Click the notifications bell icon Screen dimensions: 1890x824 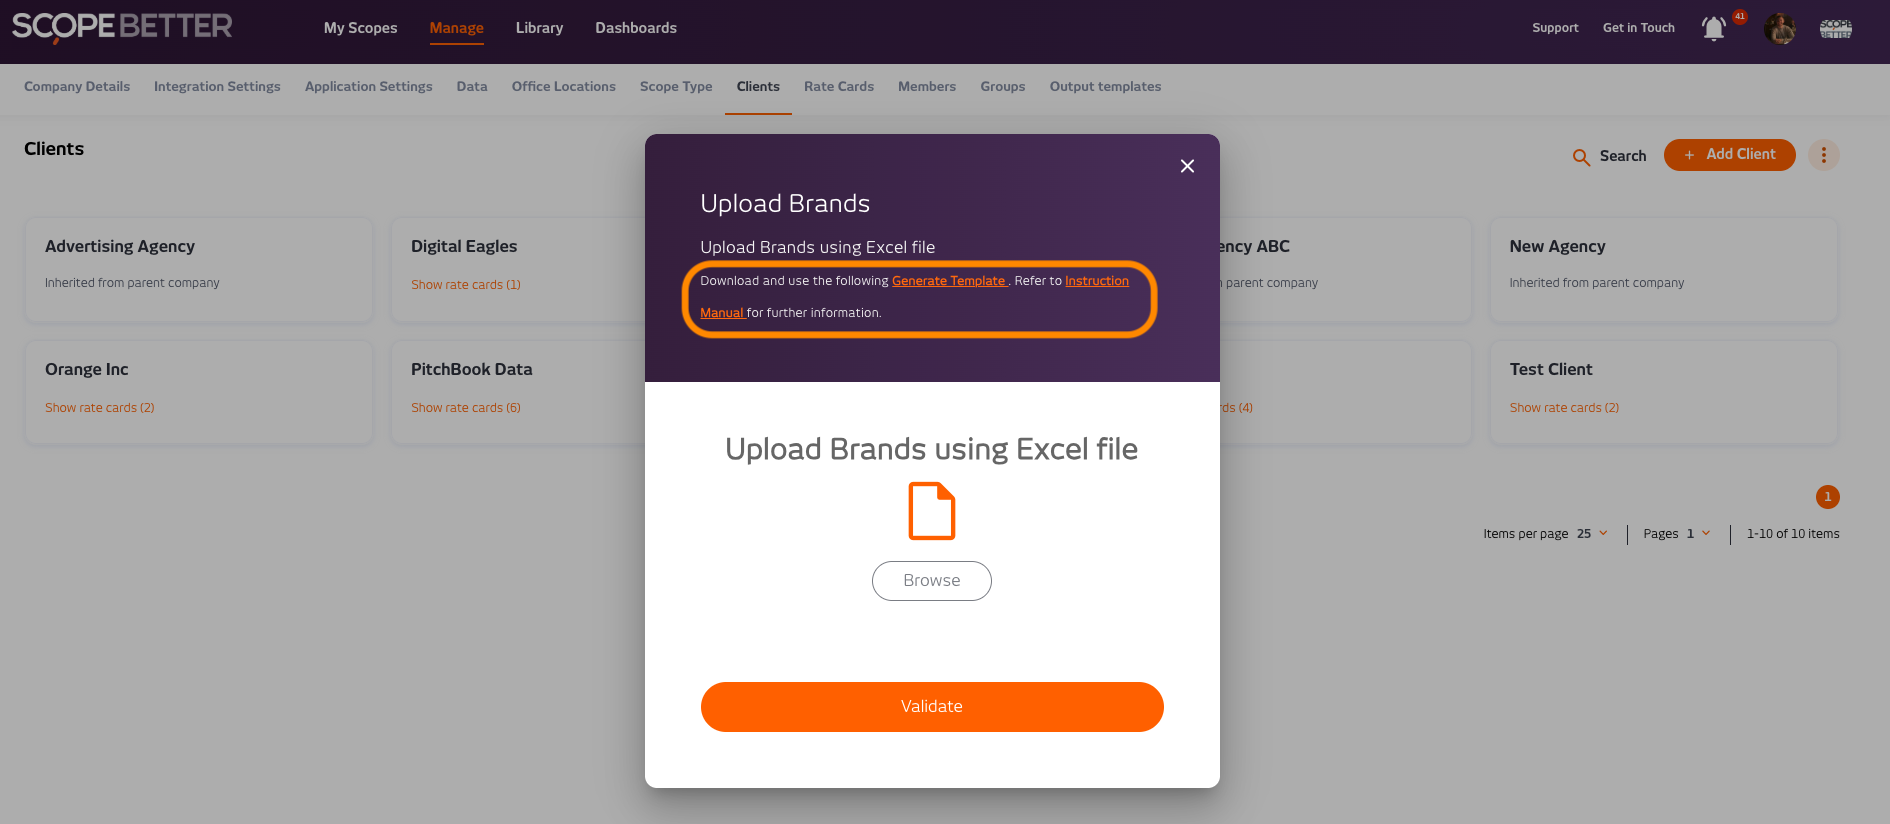[1713, 29]
